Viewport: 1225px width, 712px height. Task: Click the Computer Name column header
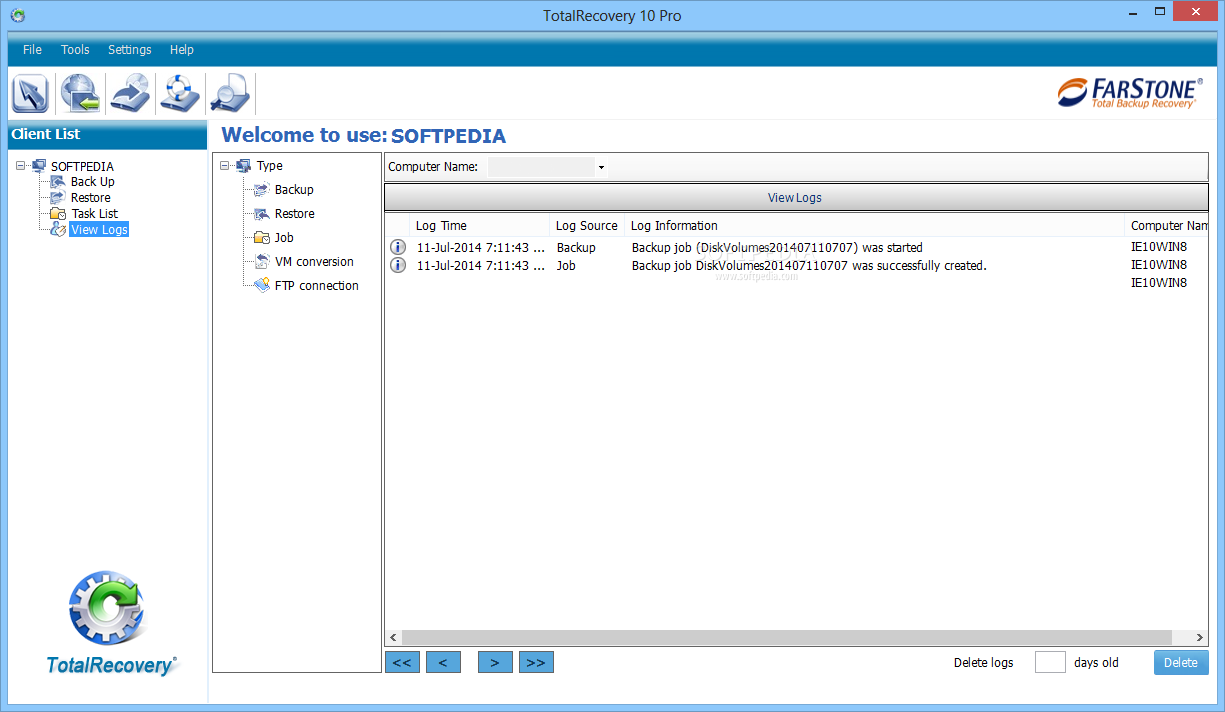[1167, 226]
